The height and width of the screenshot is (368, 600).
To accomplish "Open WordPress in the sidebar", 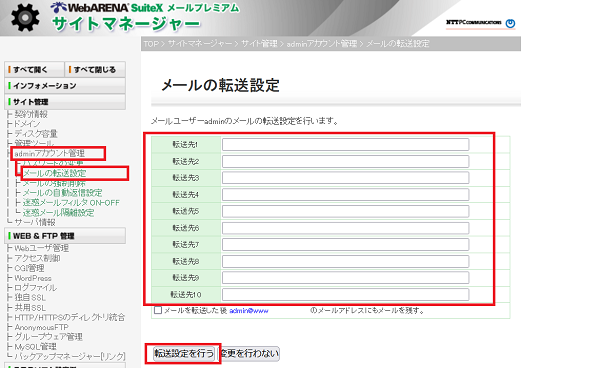I will (x=33, y=278).
